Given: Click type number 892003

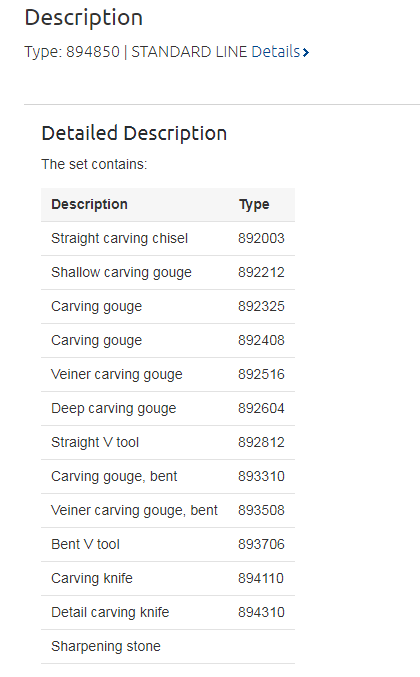Looking at the screenshot, I should tap(261, 238).
